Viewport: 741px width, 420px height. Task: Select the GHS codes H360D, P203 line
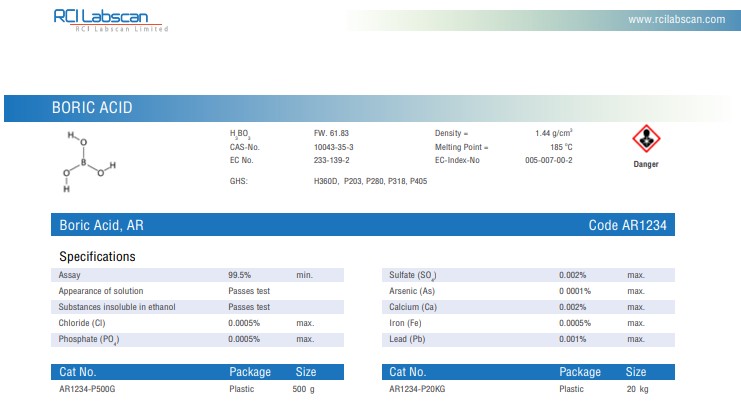coord(370,182)
